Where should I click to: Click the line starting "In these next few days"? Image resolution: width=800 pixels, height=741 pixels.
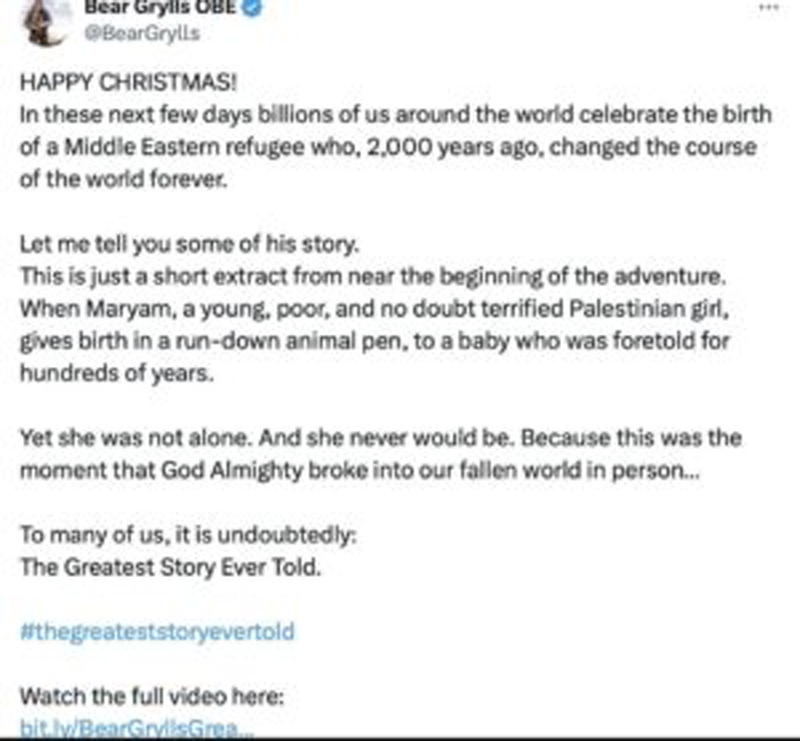[x=395, y=114]
